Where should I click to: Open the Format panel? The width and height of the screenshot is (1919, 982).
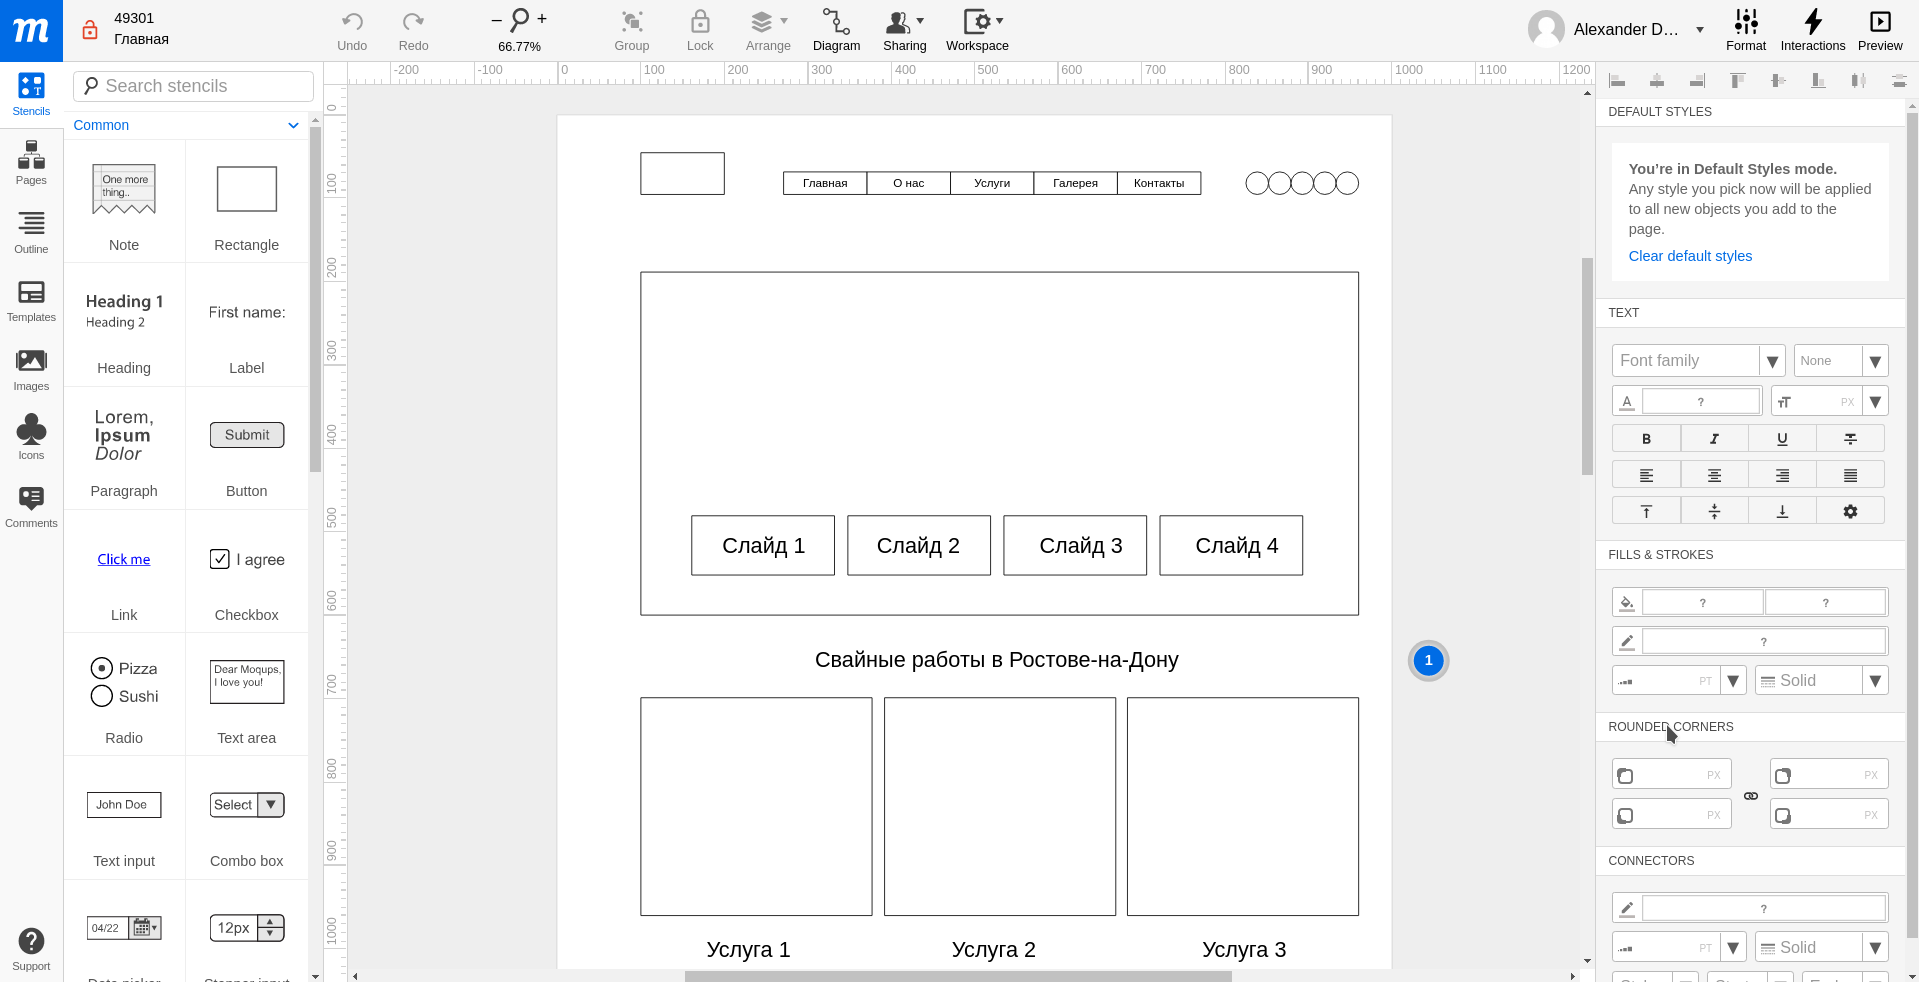(x=1746, y=31)
